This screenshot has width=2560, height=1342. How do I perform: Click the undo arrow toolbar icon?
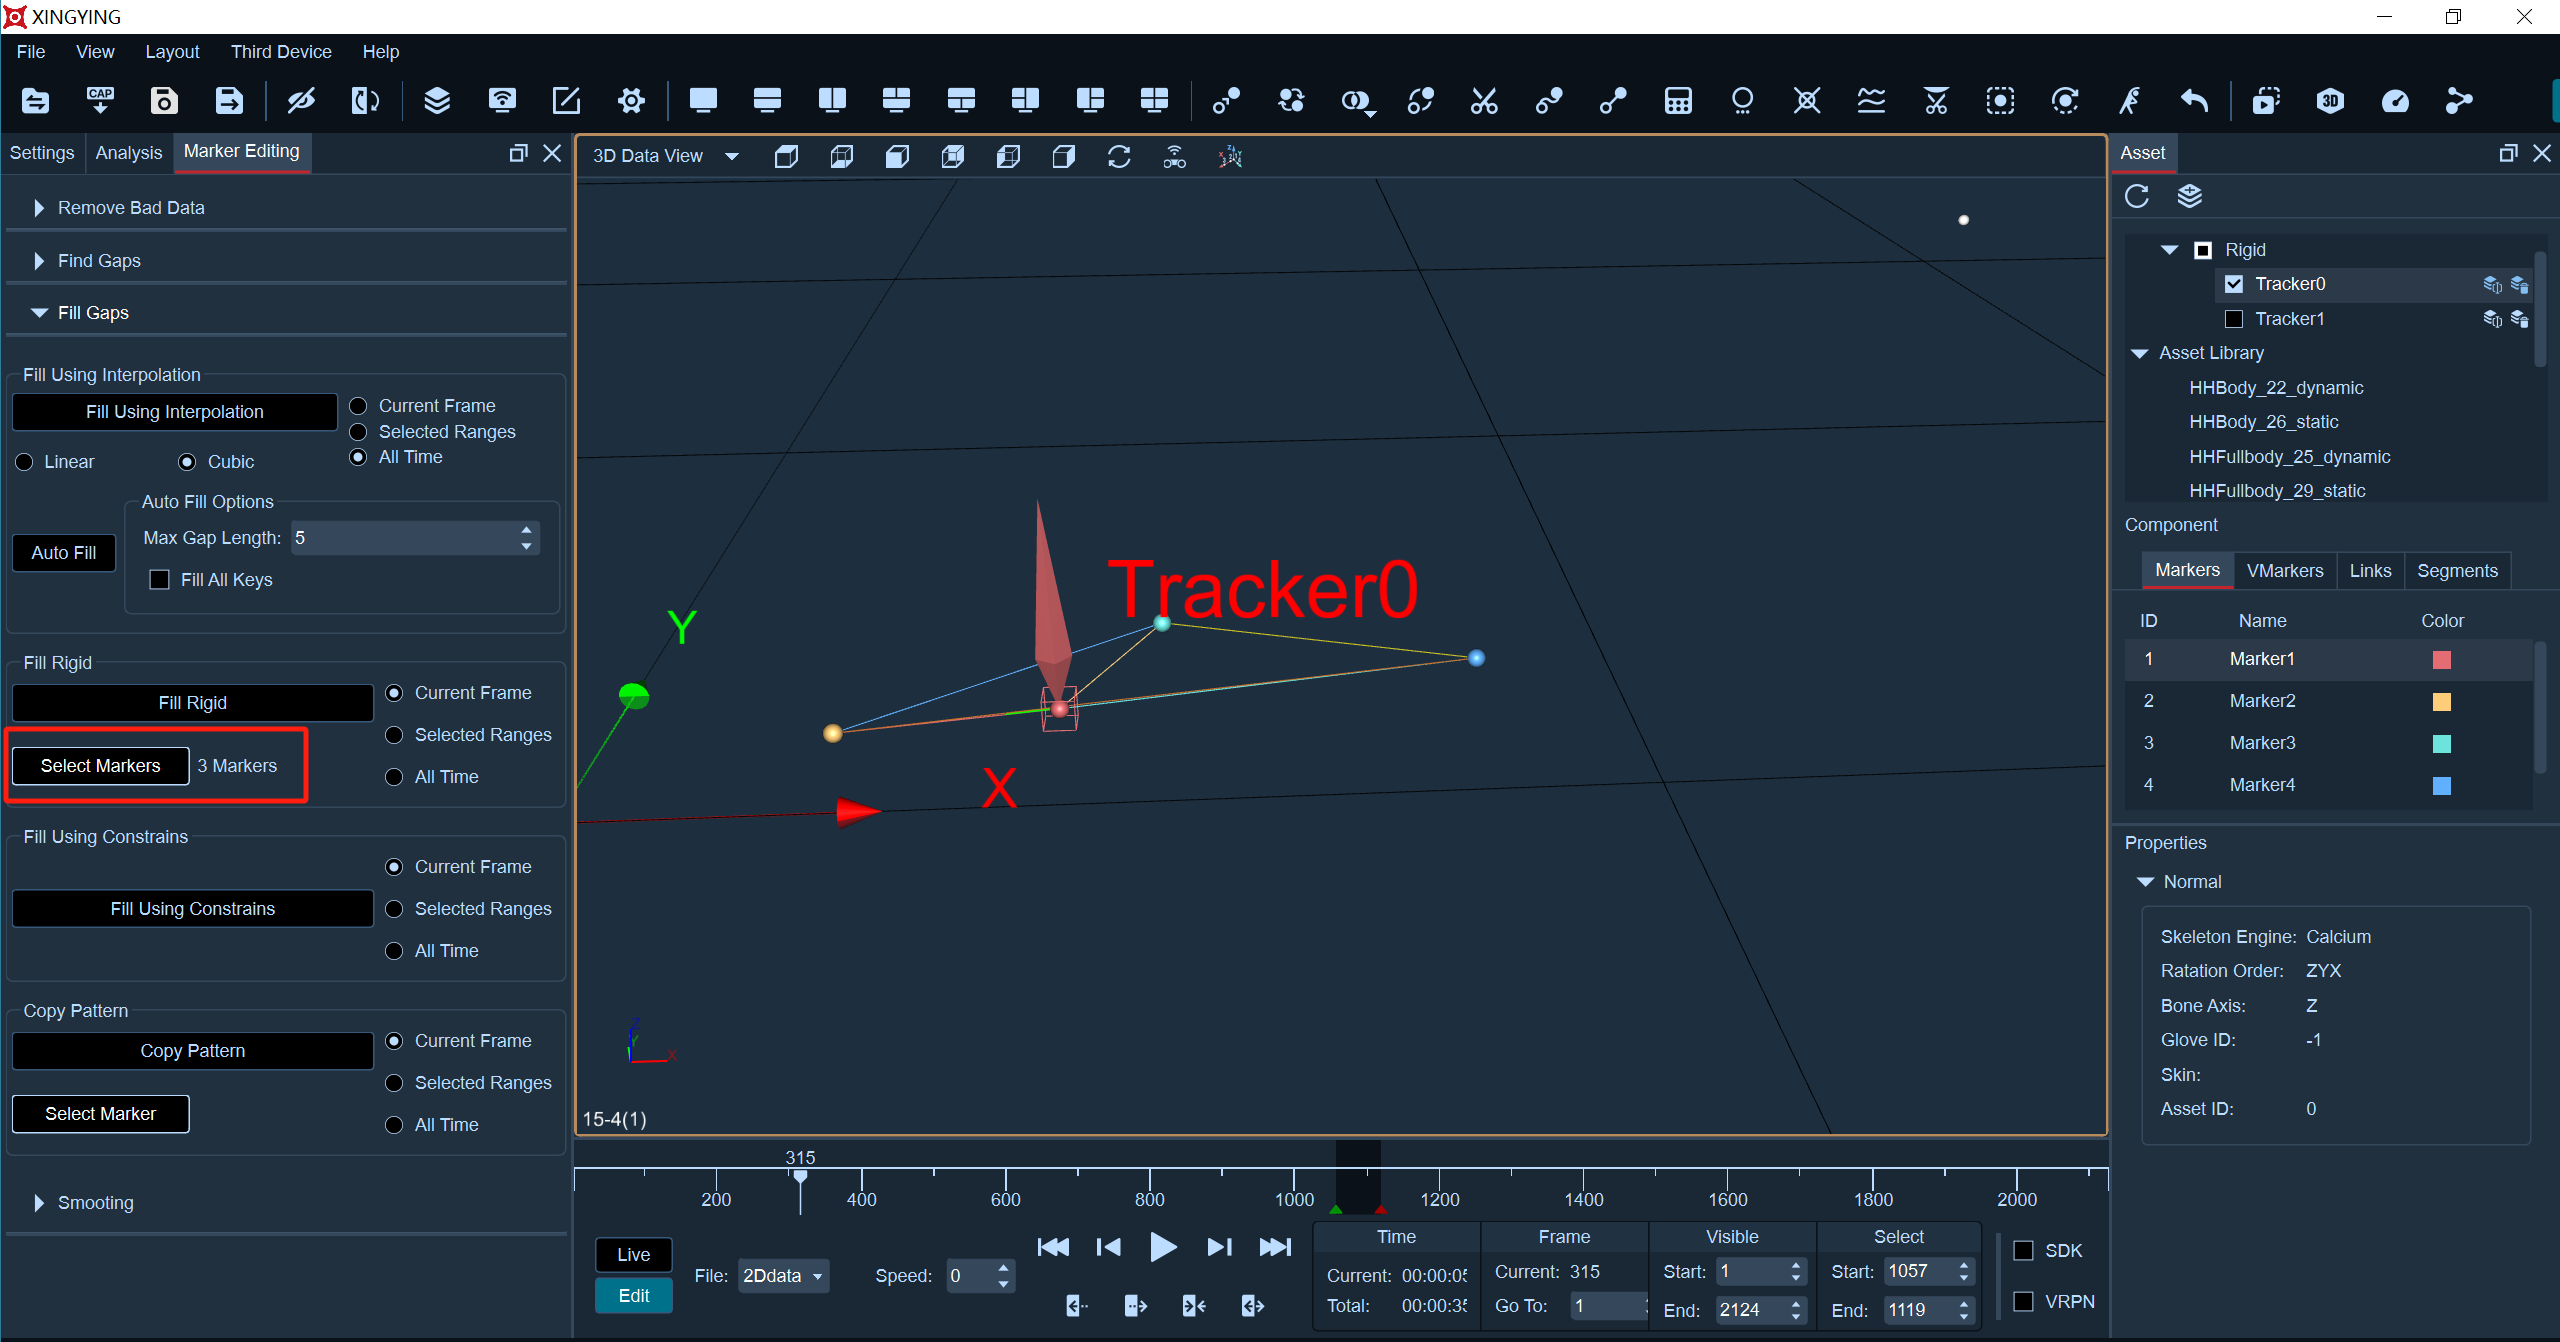tap(2194, 100)
